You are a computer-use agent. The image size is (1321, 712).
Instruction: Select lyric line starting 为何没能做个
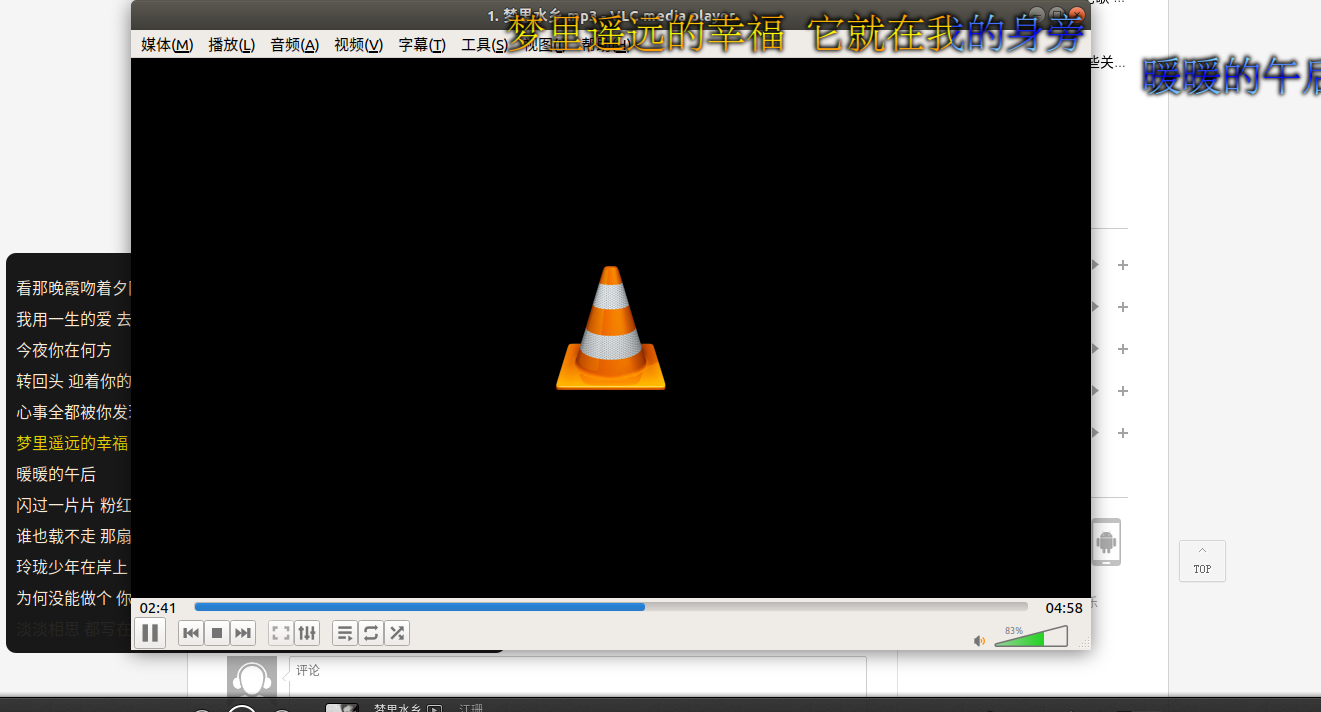pyautogui.click(x=73, y=598)
